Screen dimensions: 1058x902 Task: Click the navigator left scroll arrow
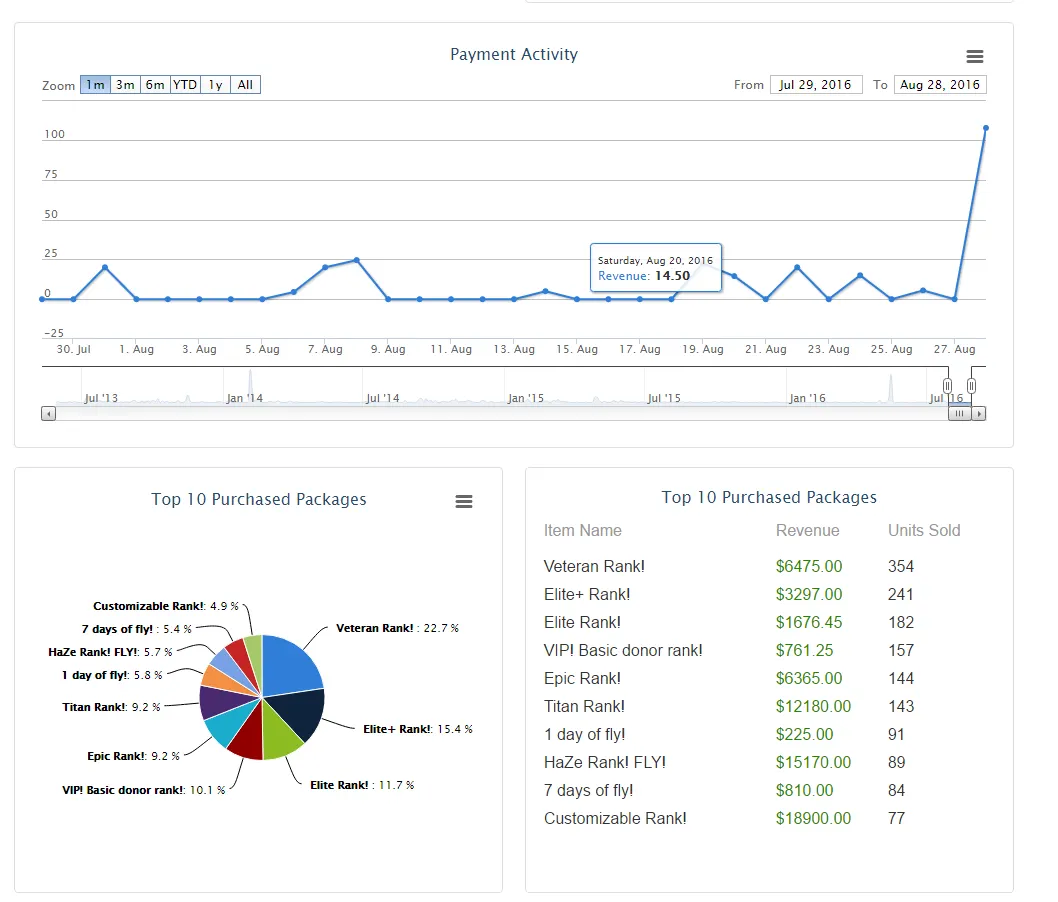(x=48, y=414)
